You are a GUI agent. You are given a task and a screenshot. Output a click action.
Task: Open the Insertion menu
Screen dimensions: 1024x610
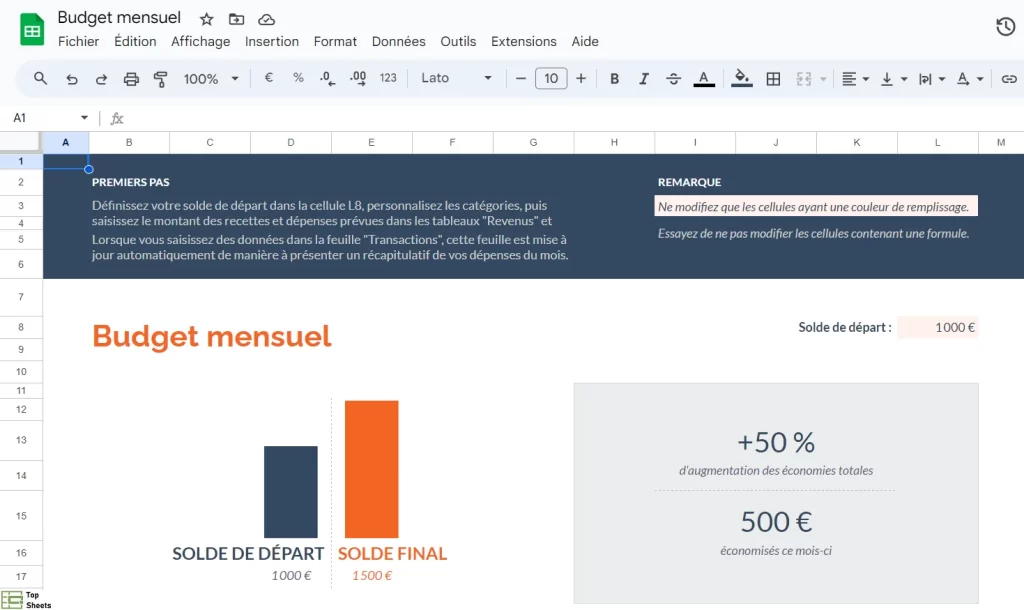click(x=272, y=41)
